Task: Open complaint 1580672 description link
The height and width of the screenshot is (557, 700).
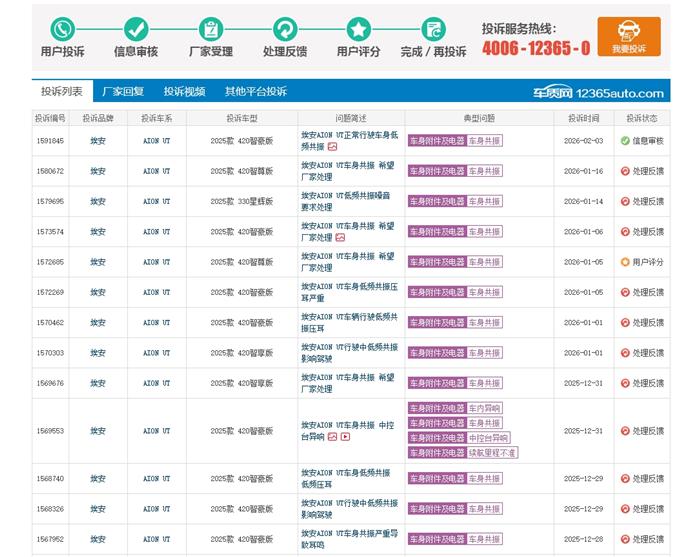Action: 349,171
